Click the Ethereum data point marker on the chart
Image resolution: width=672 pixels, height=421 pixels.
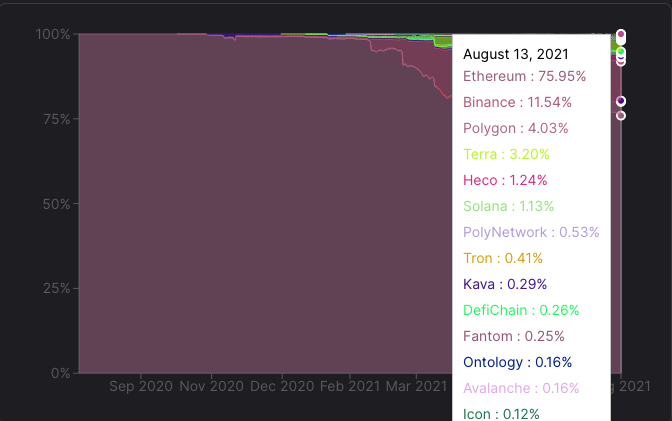[621, 116]
